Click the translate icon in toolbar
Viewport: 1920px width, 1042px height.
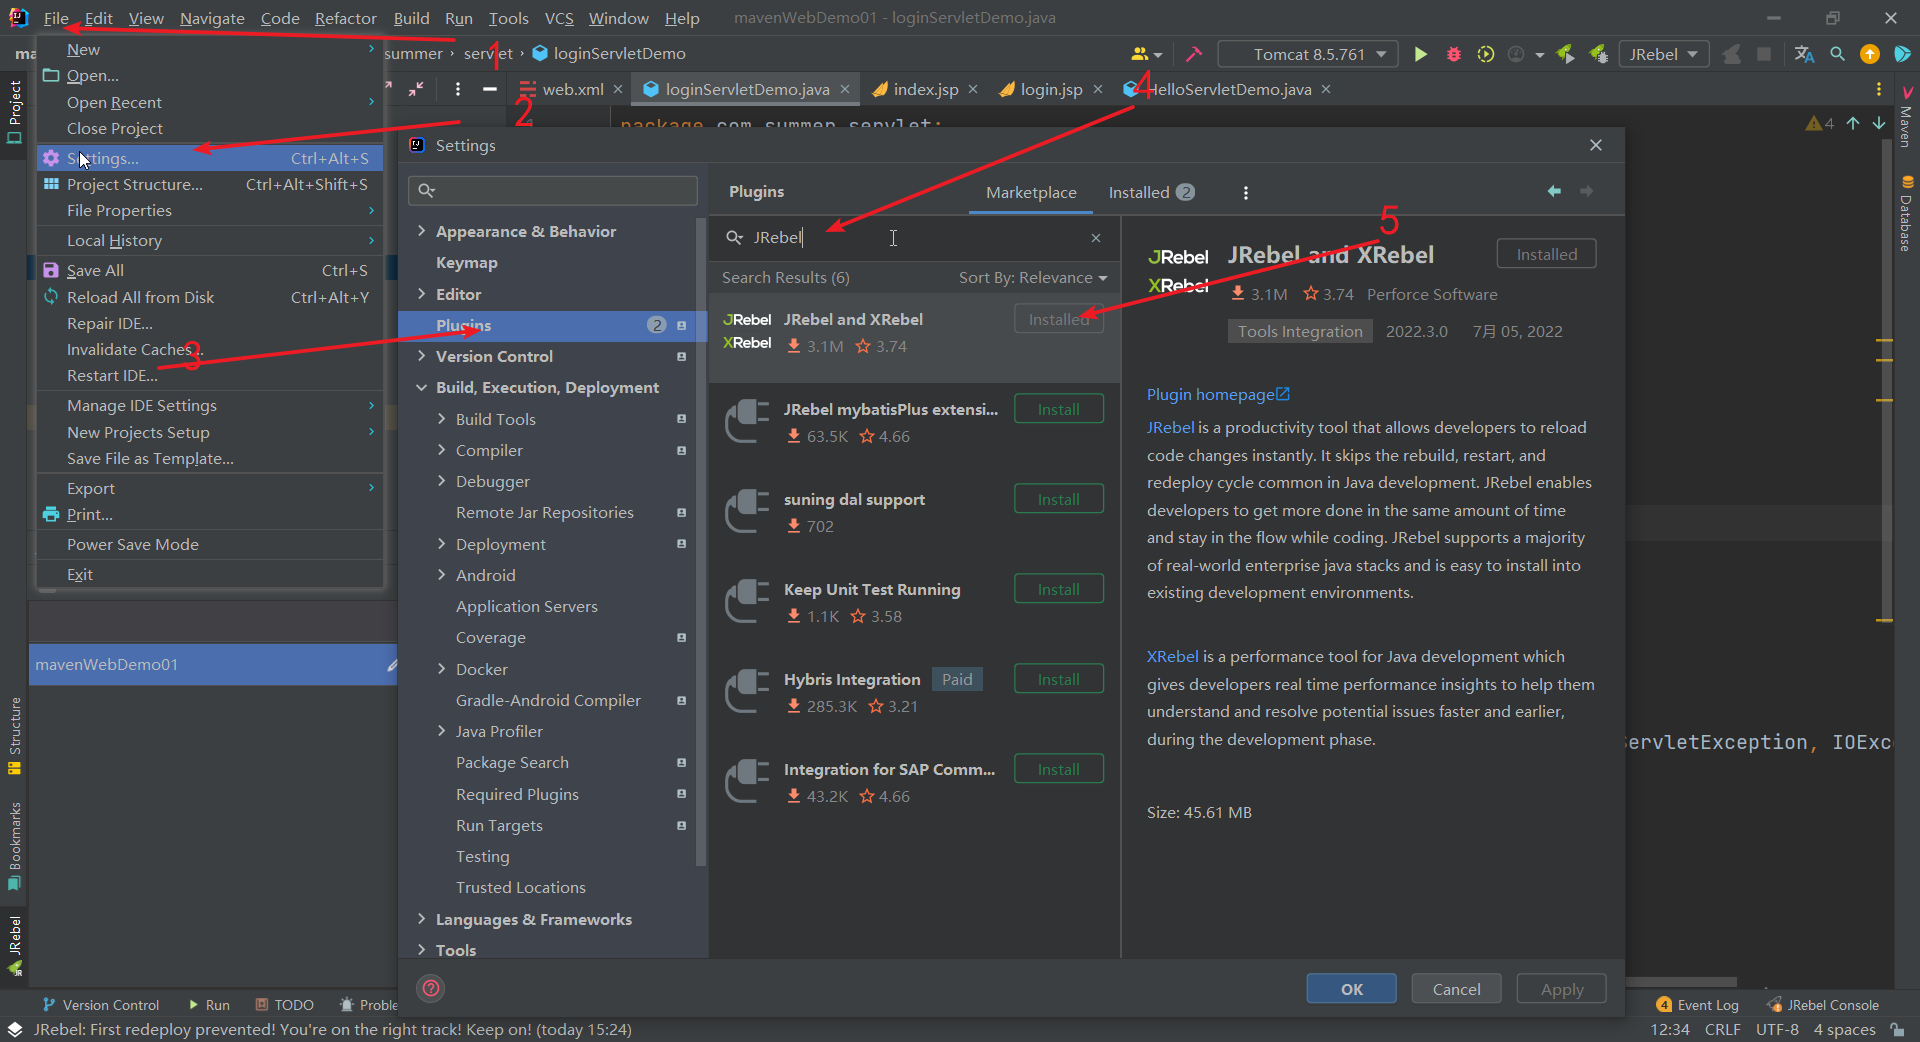click(1804, 54)
